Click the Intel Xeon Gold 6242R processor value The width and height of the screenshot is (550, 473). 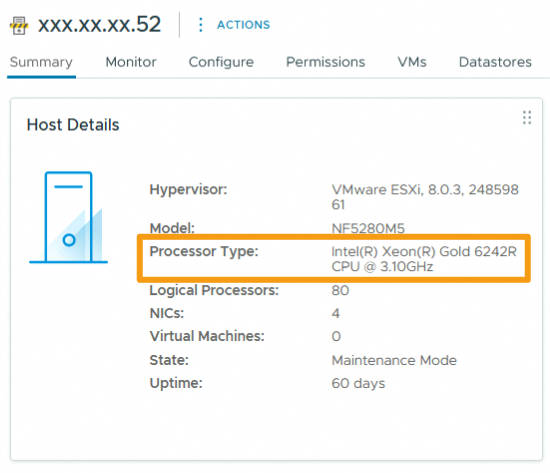(x=424, y=259)
